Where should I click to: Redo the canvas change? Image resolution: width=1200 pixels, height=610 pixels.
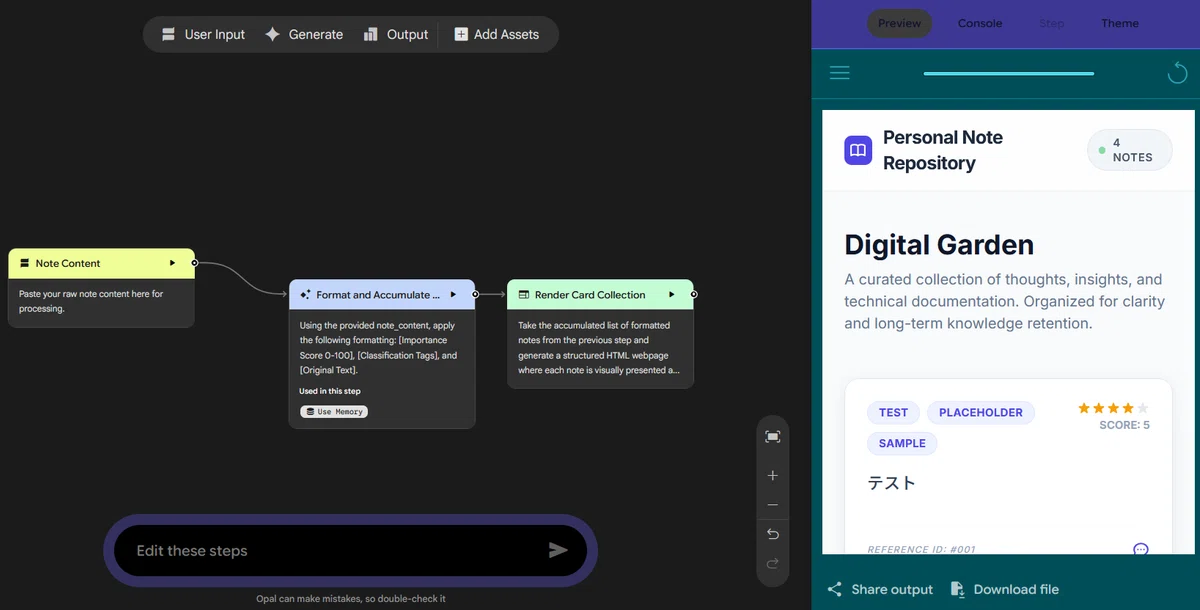[x=772, y=563]
